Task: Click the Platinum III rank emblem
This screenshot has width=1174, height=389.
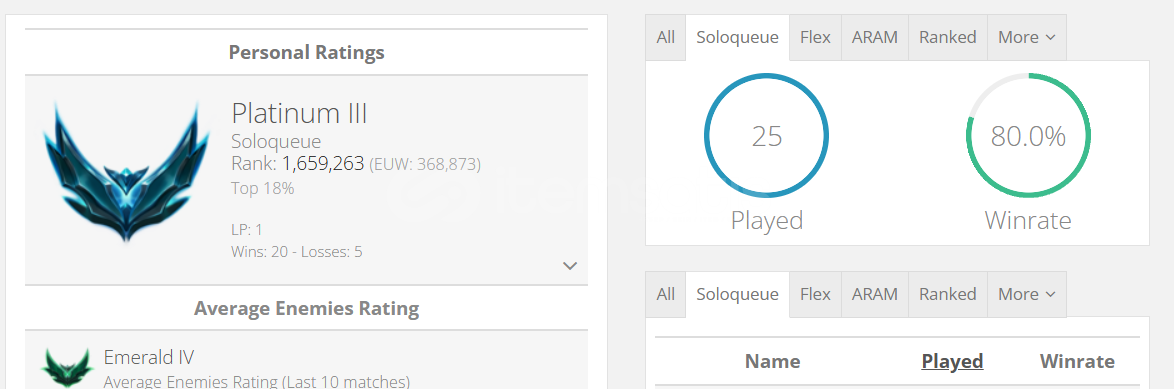Action: tap(125, 172)
